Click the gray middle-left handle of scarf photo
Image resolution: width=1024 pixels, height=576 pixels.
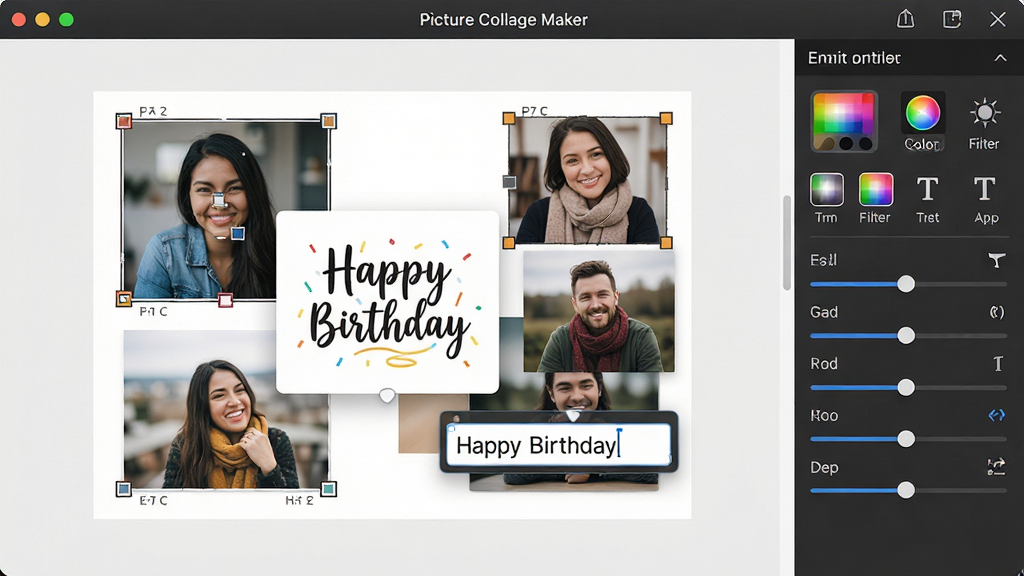click(509, 182)
